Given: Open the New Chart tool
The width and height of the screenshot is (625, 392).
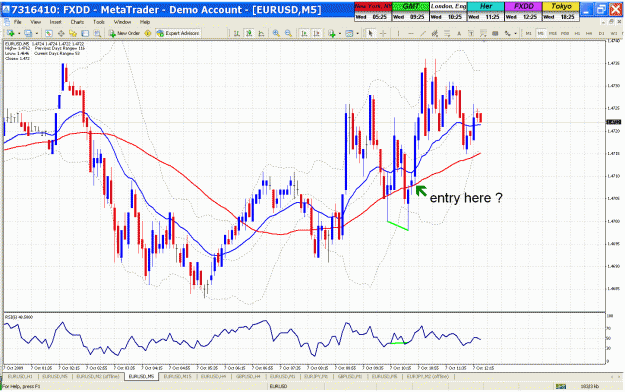Looking at the screenshot, I should click(10, 33).
